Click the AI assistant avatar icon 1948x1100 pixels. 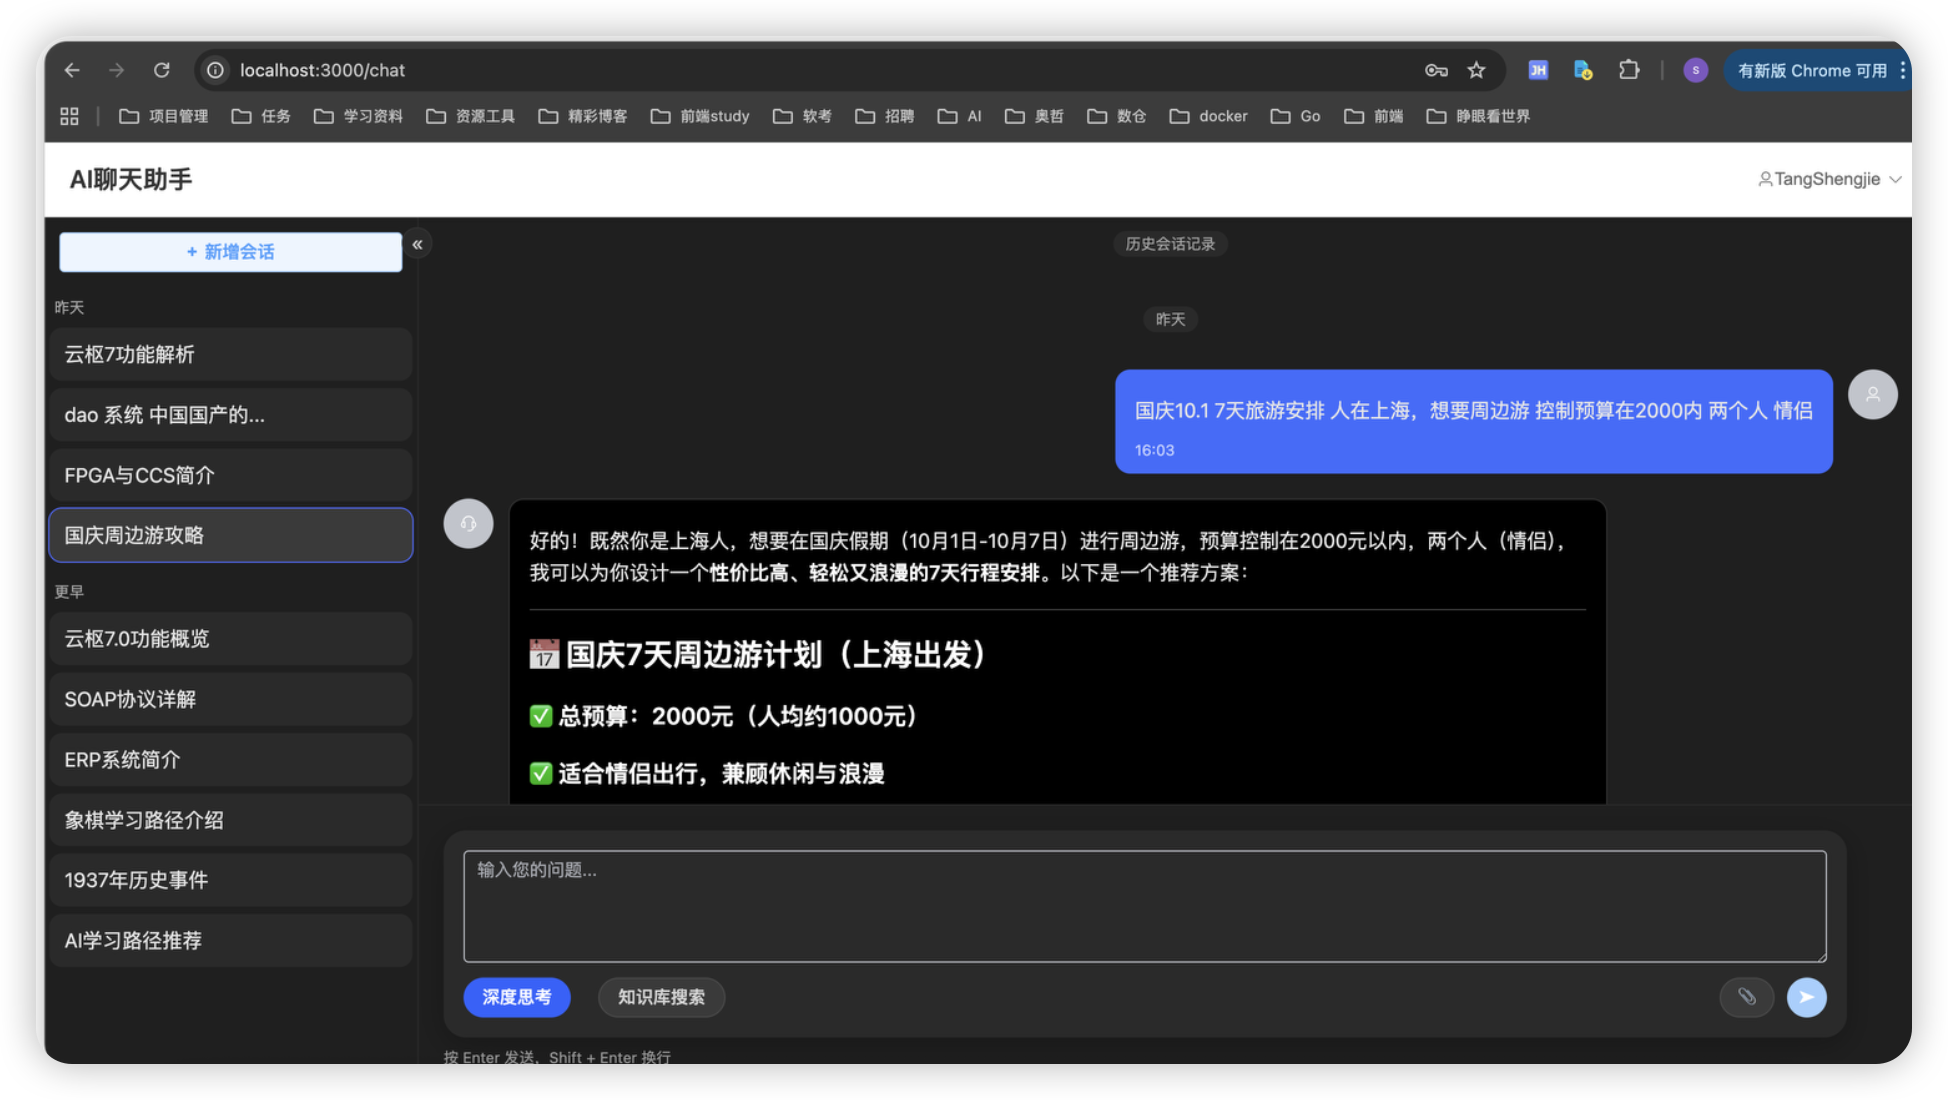tap(468, 524)
